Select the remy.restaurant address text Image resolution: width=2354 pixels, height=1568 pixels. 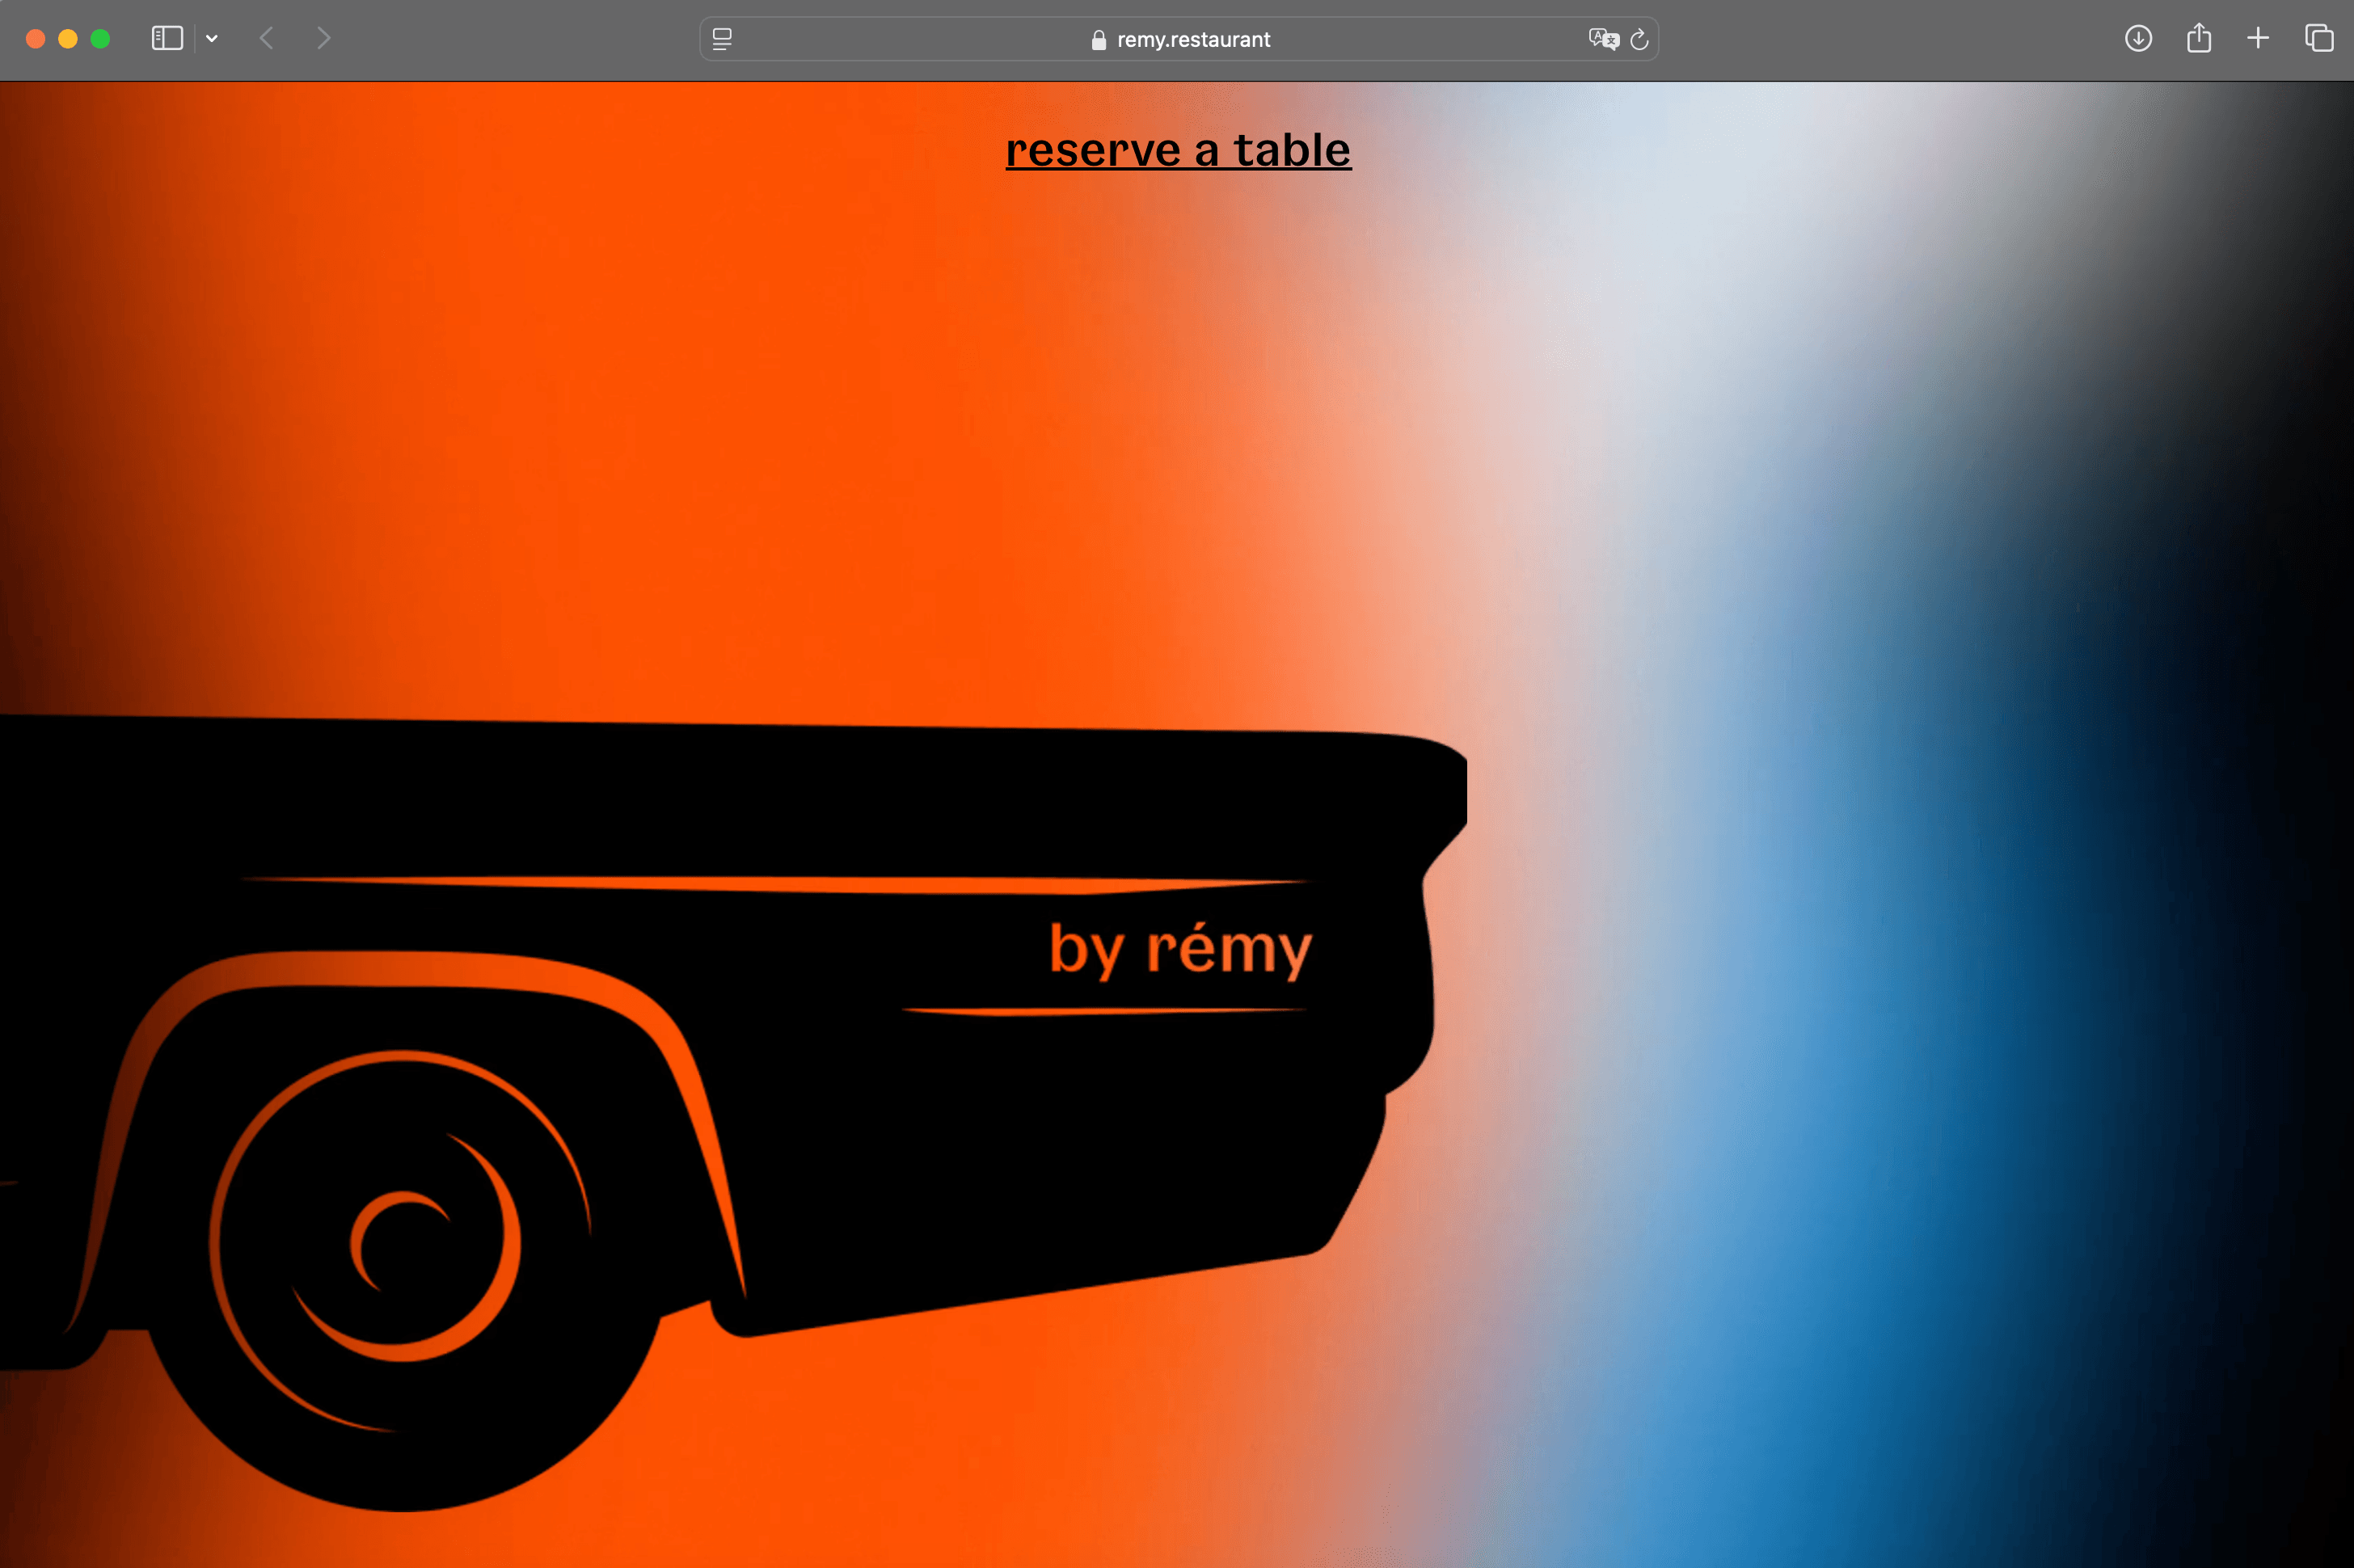tap(1193, 40)
